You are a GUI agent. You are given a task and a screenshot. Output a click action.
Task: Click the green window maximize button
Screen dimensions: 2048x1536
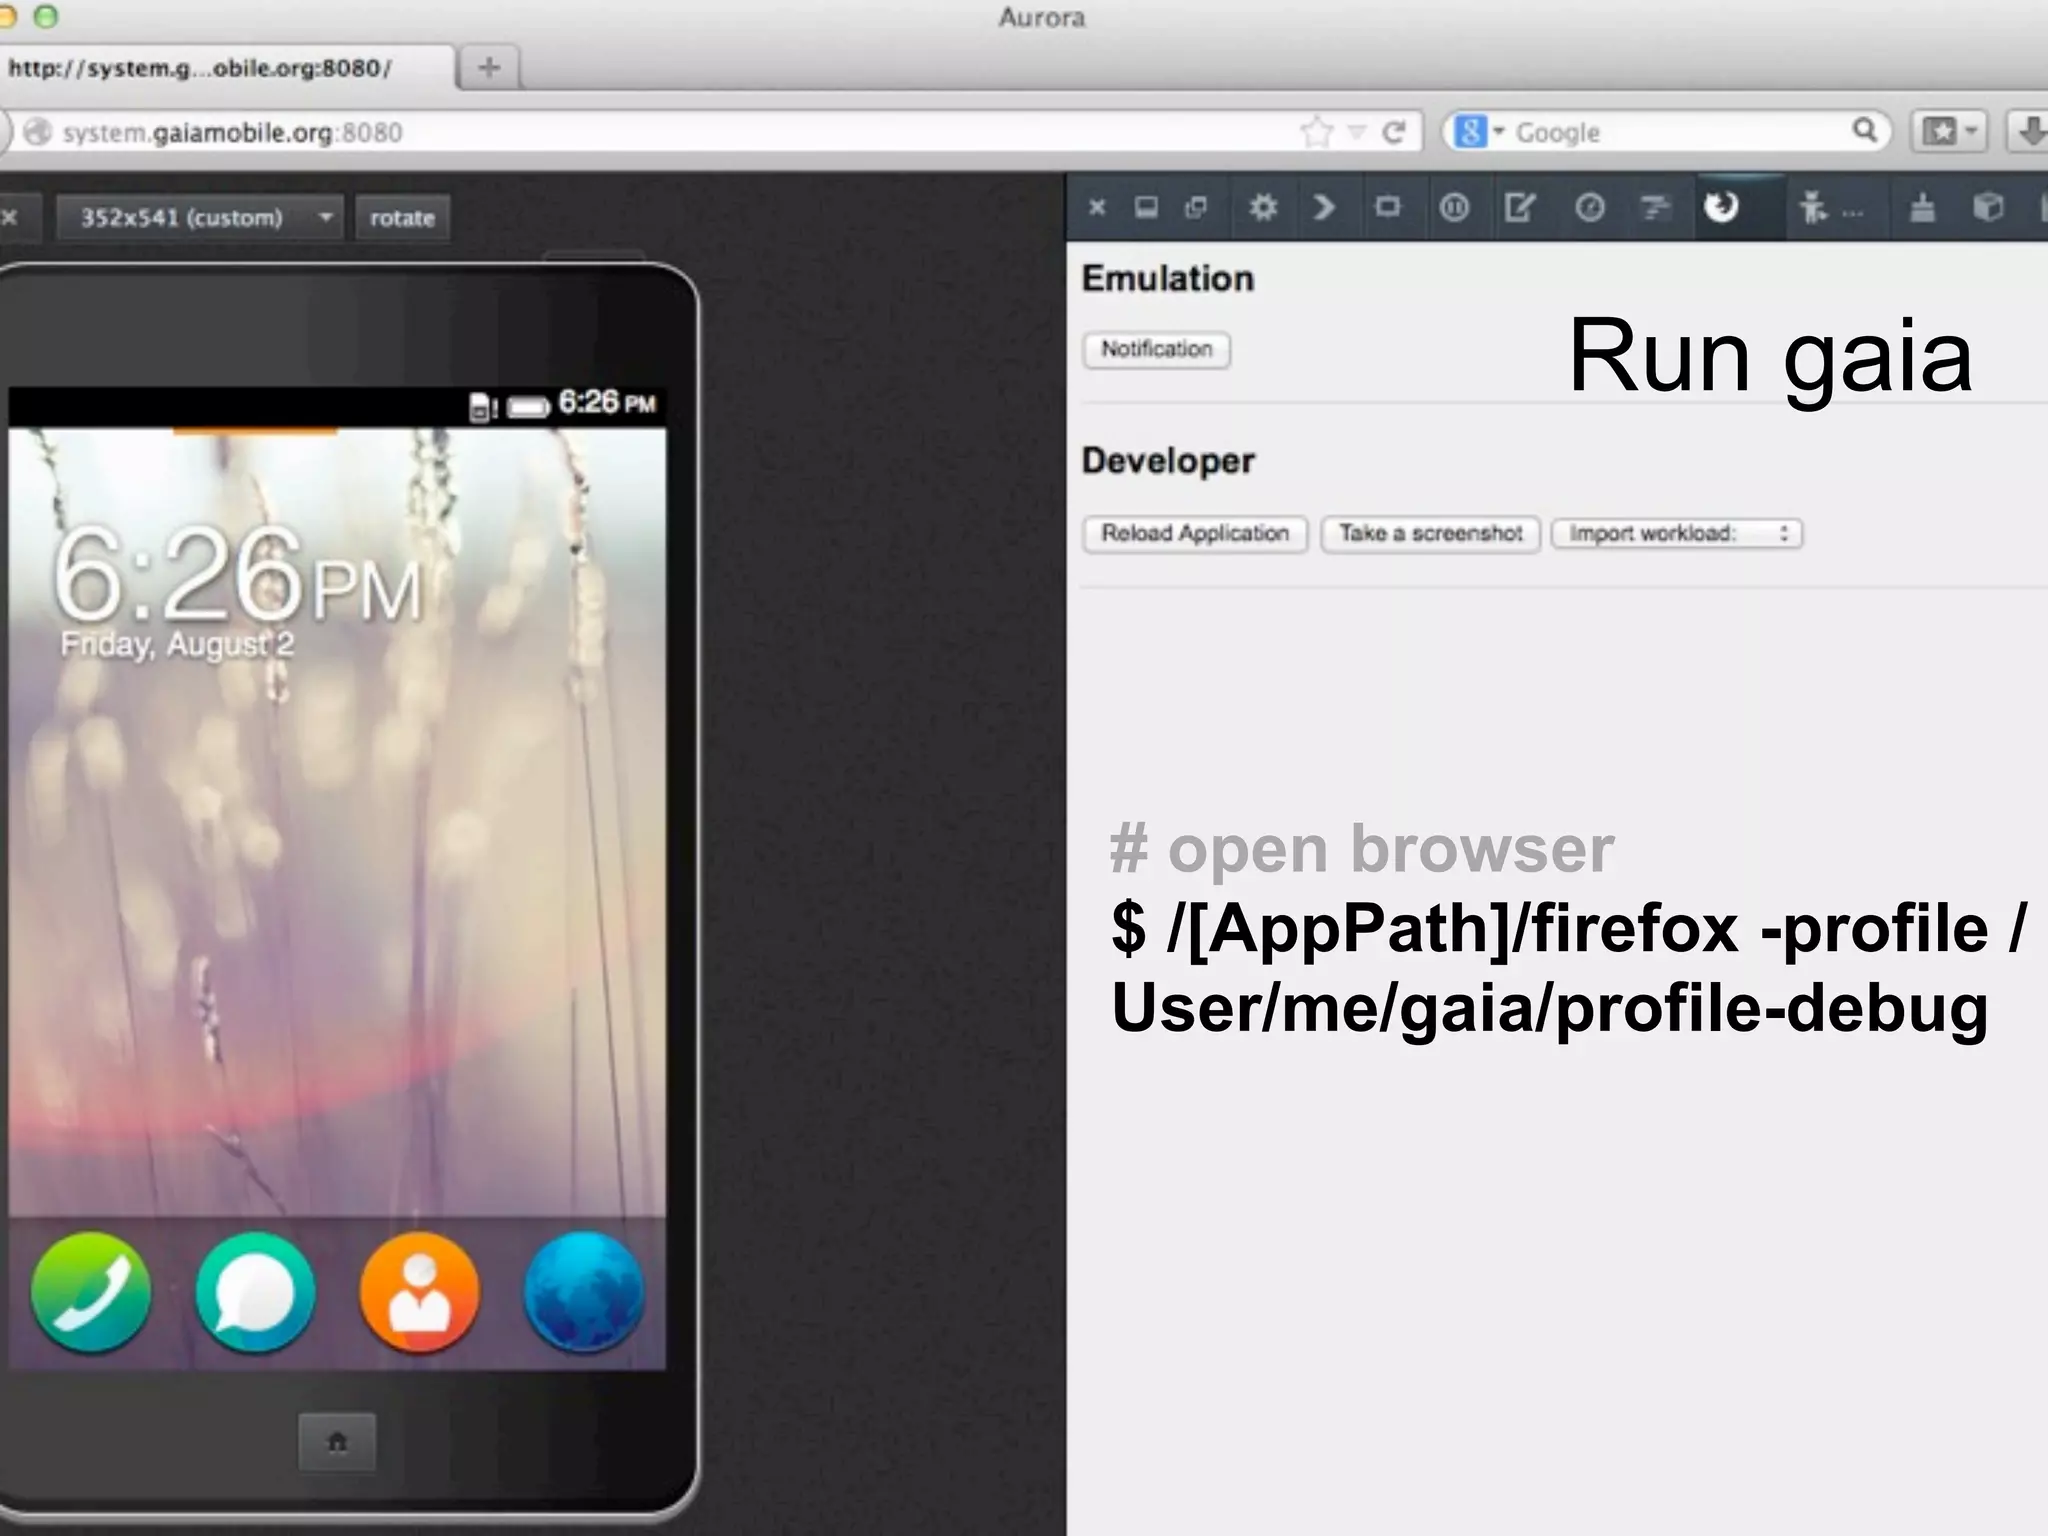click(46, 16)
